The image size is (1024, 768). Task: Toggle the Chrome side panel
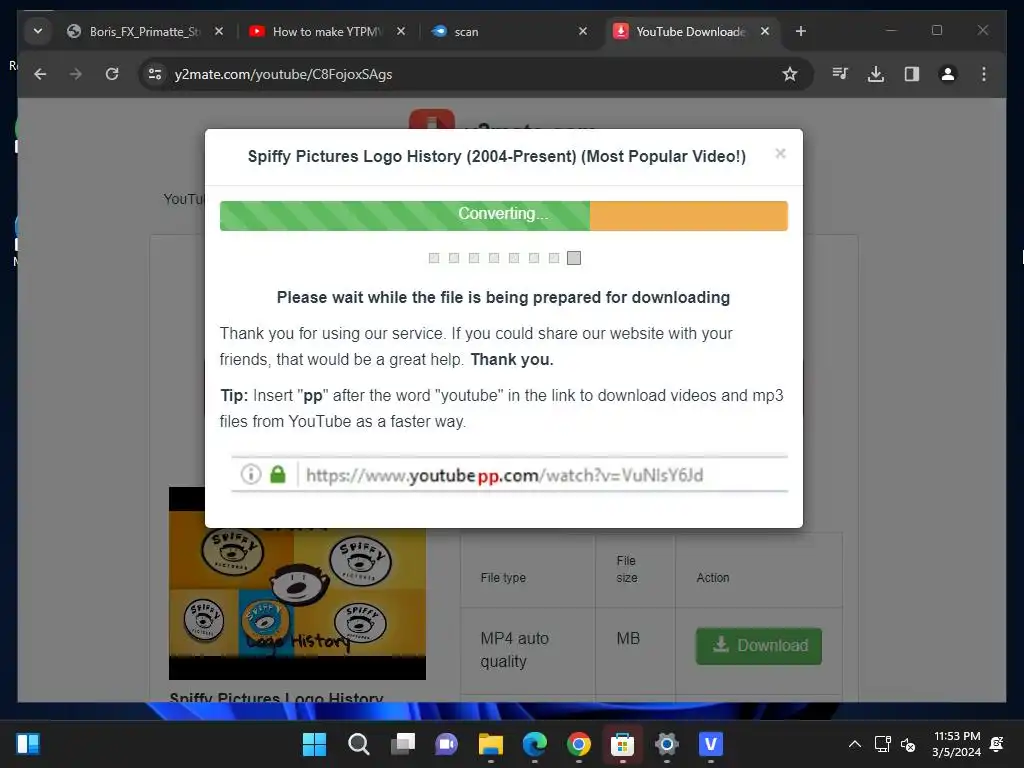click(x=912, y=74)
